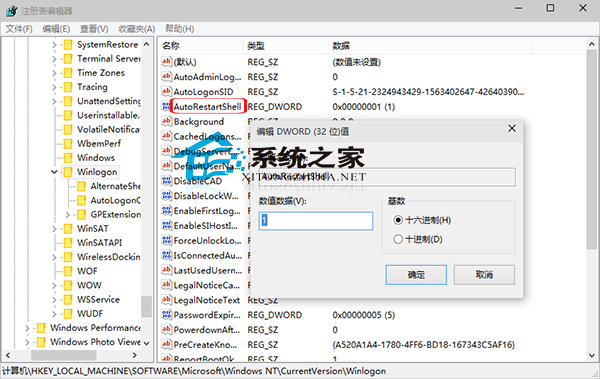
Task: Expand the GPExtension subkey node
Action: coord(68,215)
